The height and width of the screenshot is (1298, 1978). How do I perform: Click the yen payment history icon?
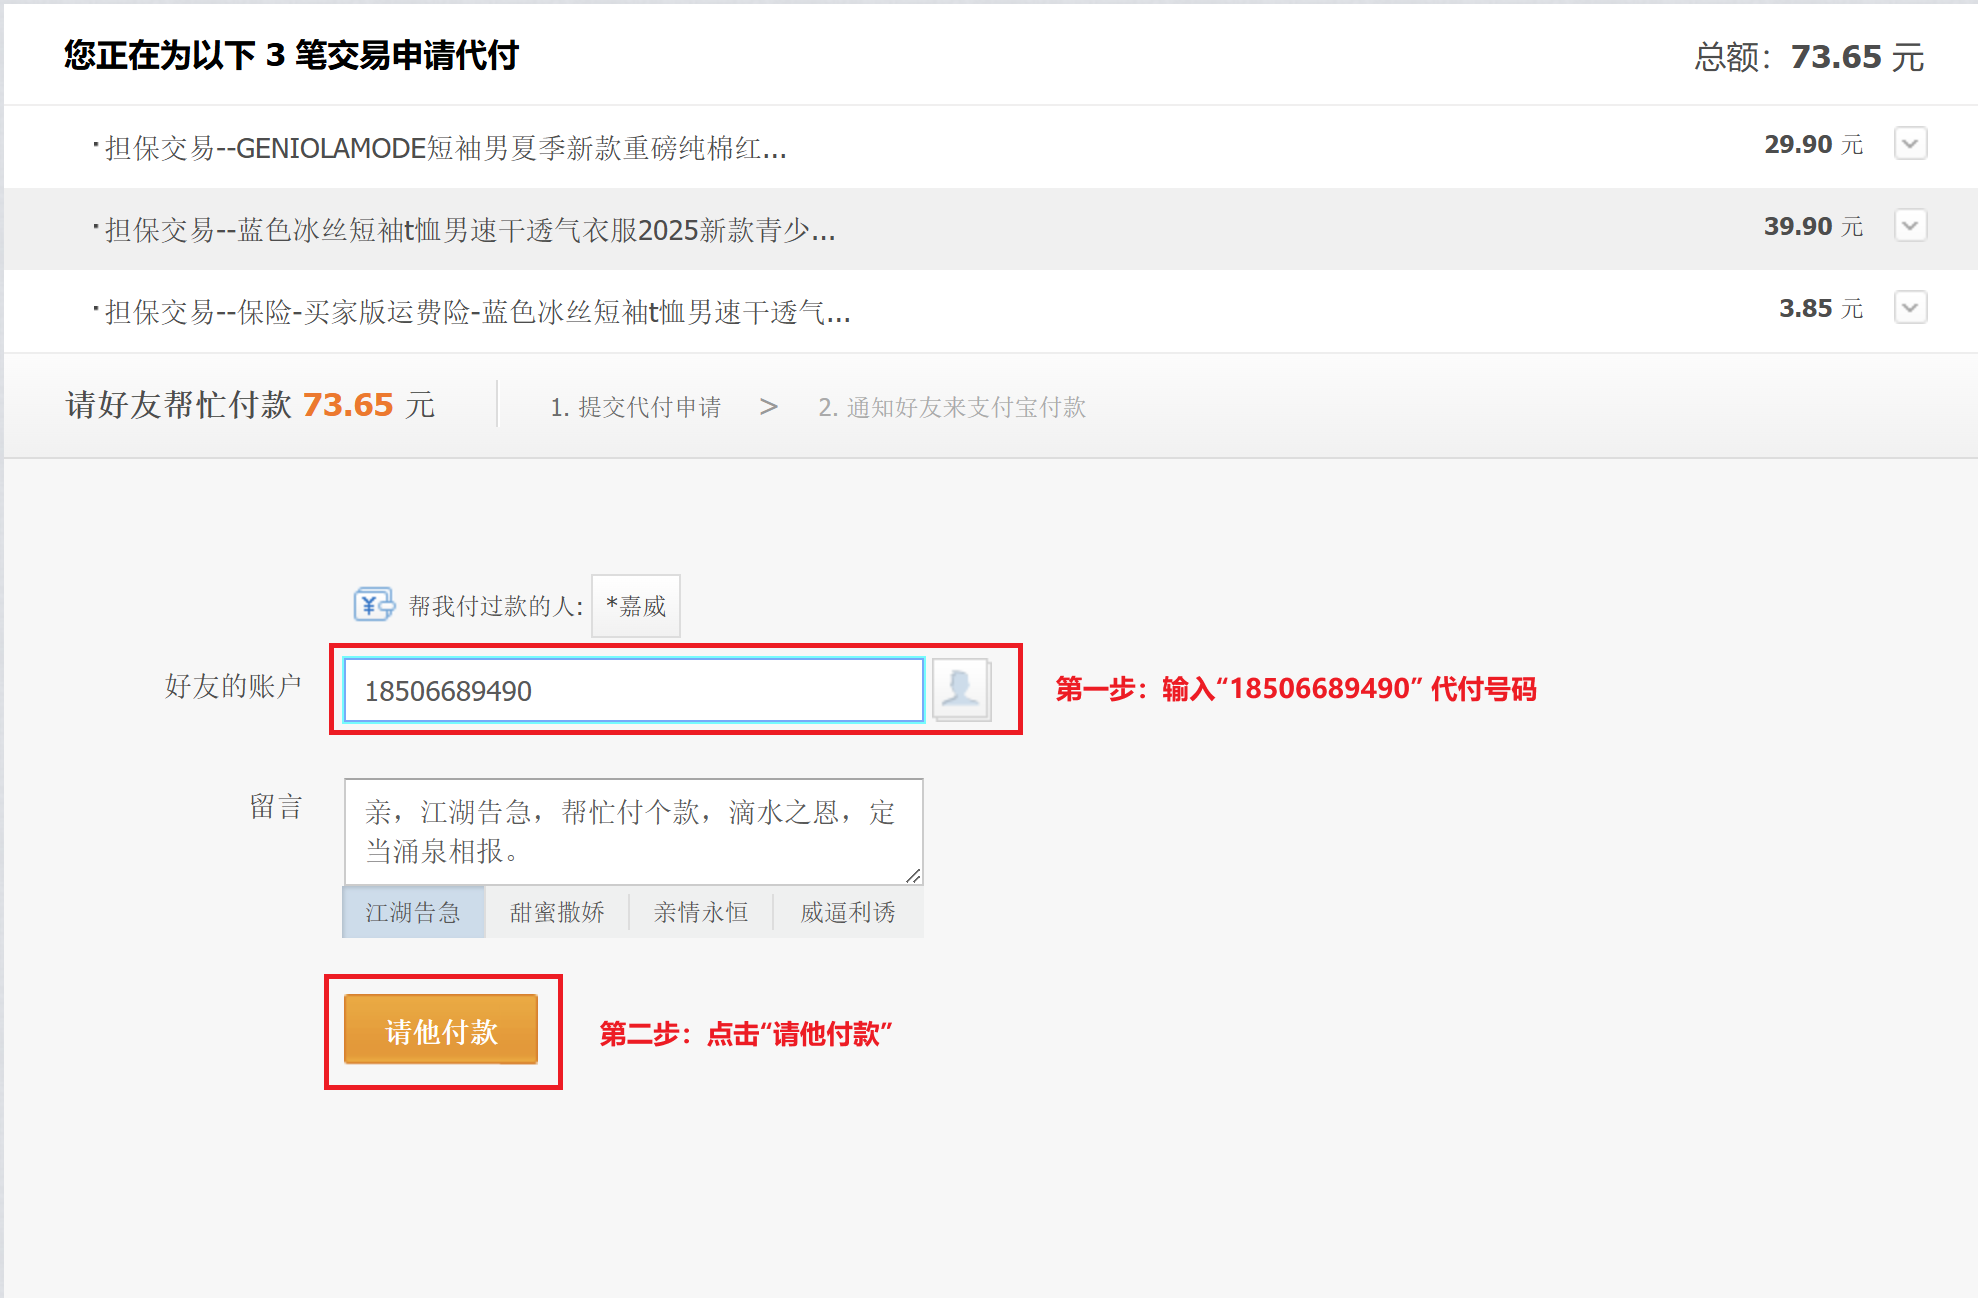373,605
